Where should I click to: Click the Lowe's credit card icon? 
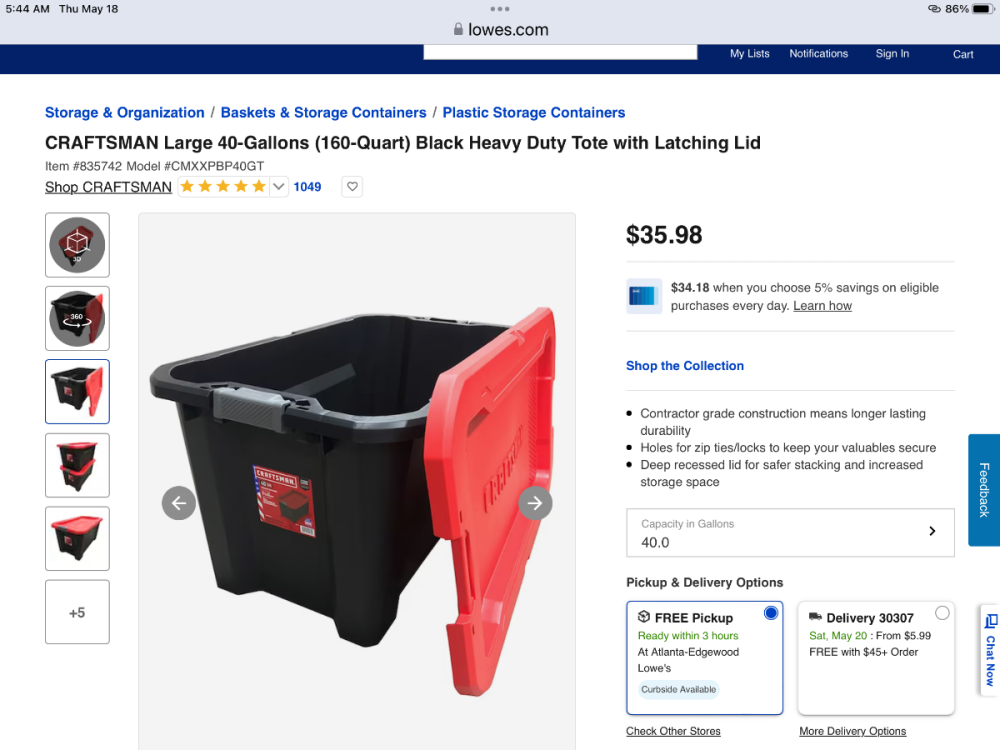[643, 297]
